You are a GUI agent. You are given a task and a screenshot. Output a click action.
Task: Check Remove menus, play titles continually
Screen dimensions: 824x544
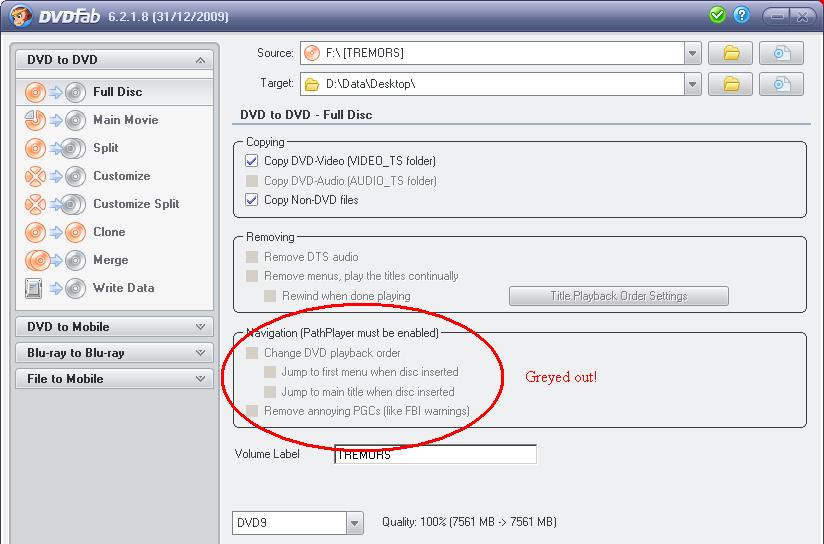click(x=252, y=276)
